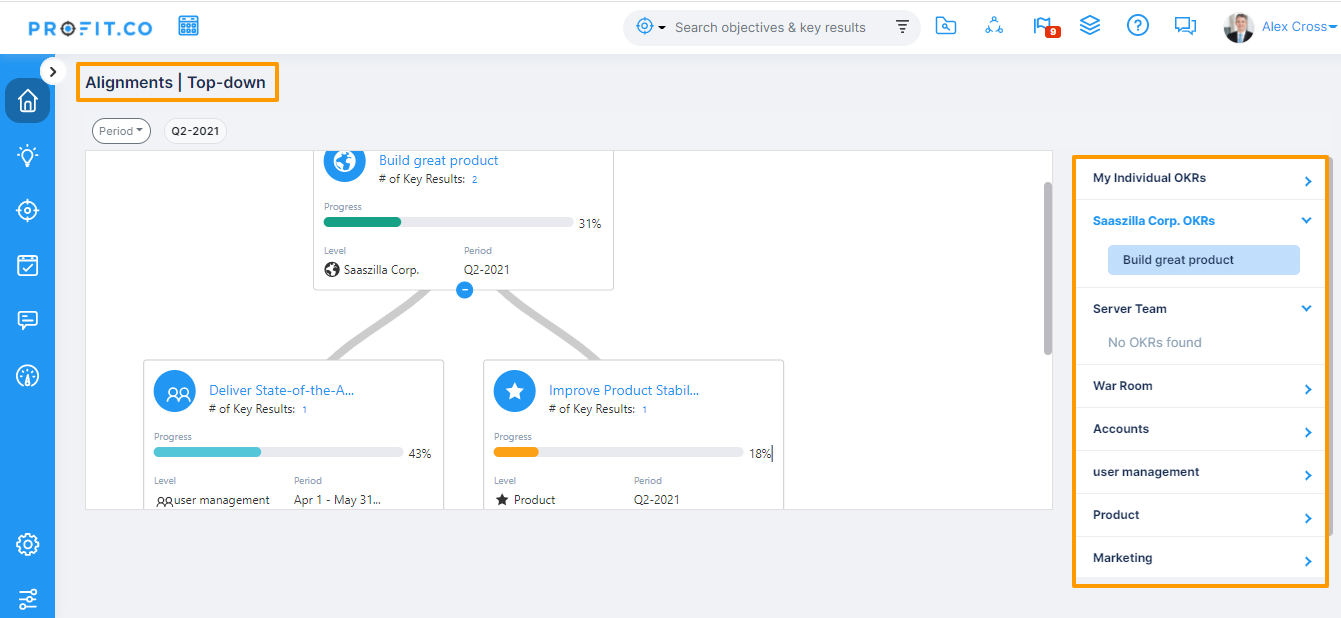The width and height of the screenshot is (1341, 618).
Task: Select the lightbulb ideas icon in sidebar
Action: [x=27, y=155]
